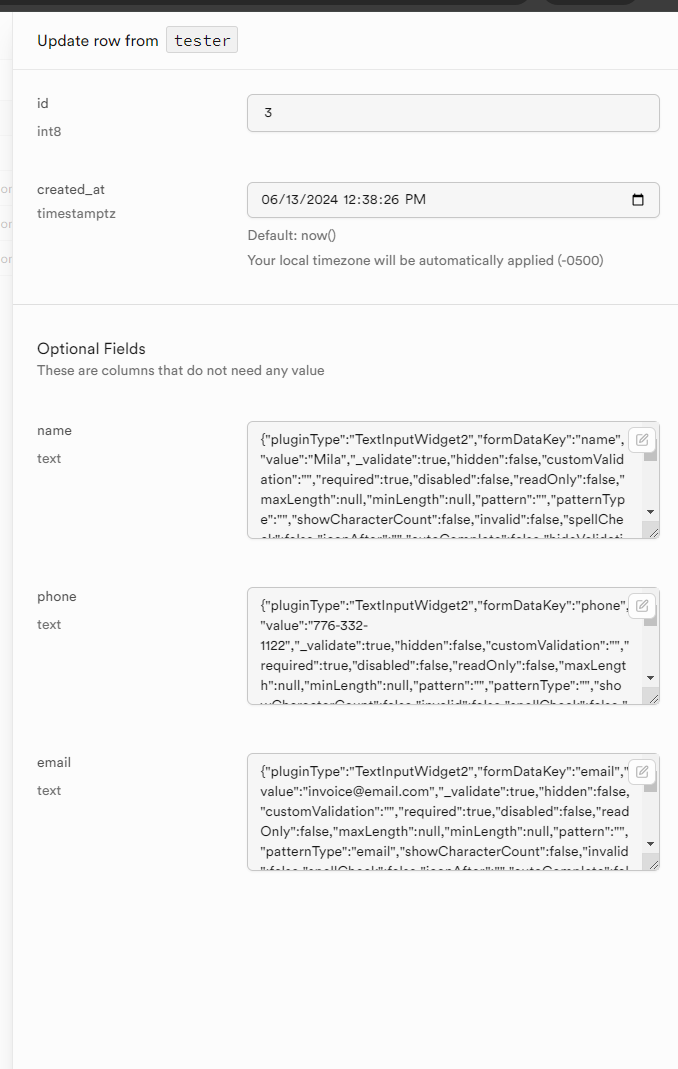Focus the id input showing 3
Image resolution: width=678 pixels, height=1069 pixels.
coord(453,113)
